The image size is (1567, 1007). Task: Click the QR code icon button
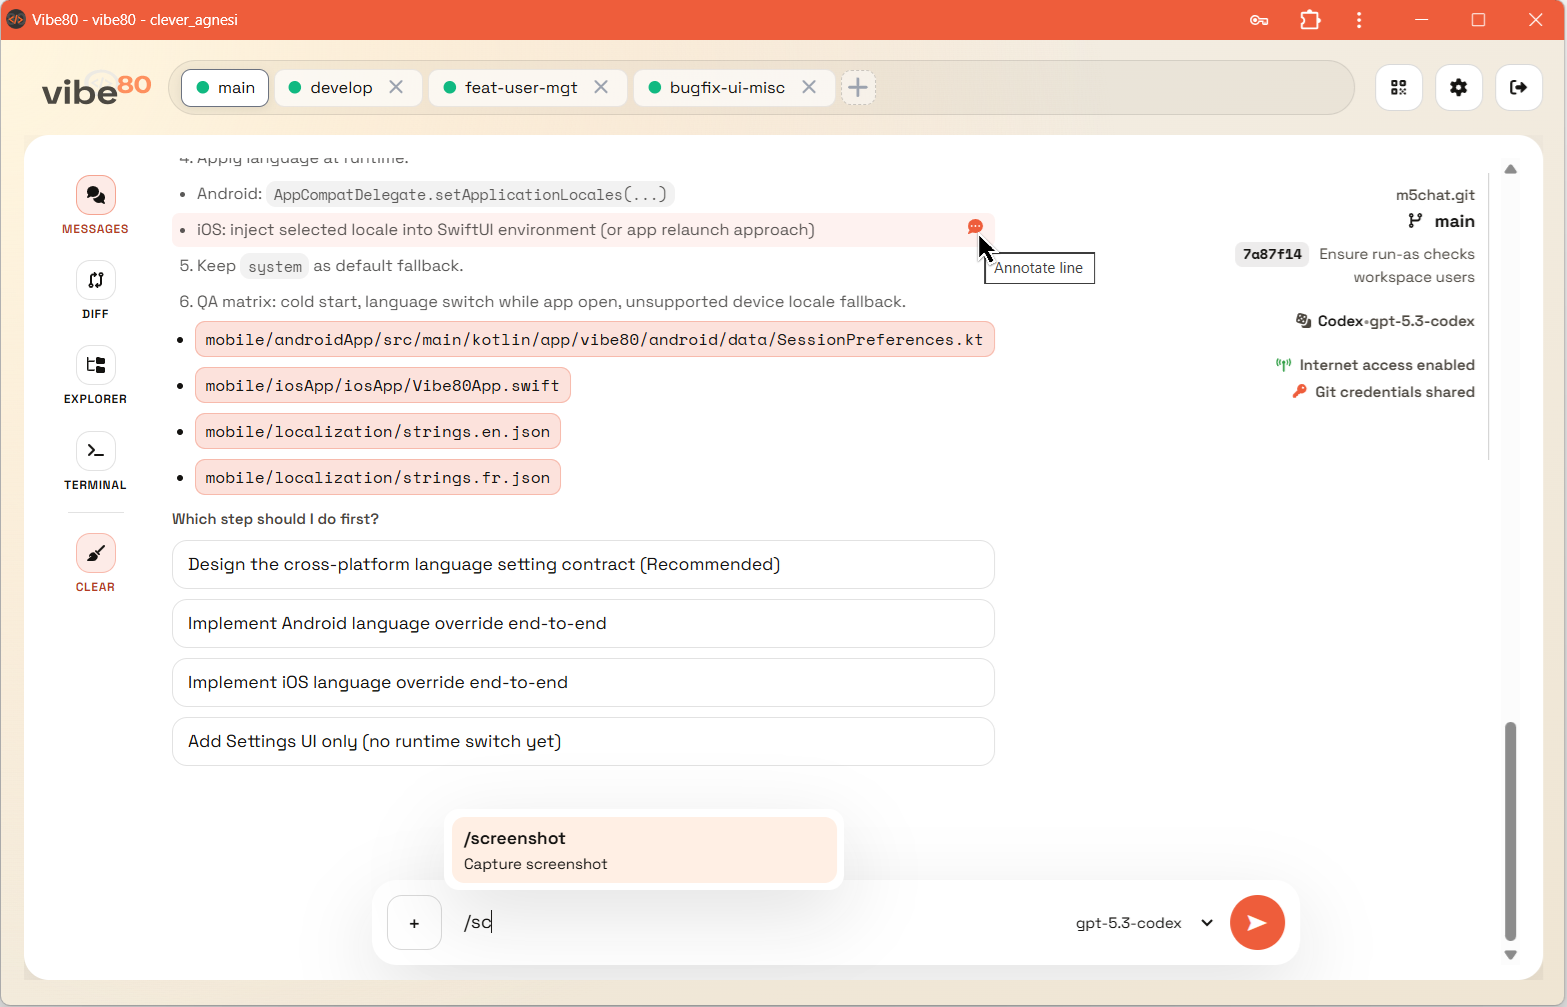[1399, 88]
